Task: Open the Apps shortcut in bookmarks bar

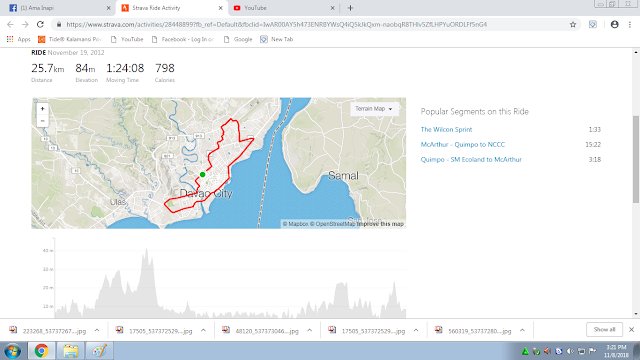Action: [18, 39]
